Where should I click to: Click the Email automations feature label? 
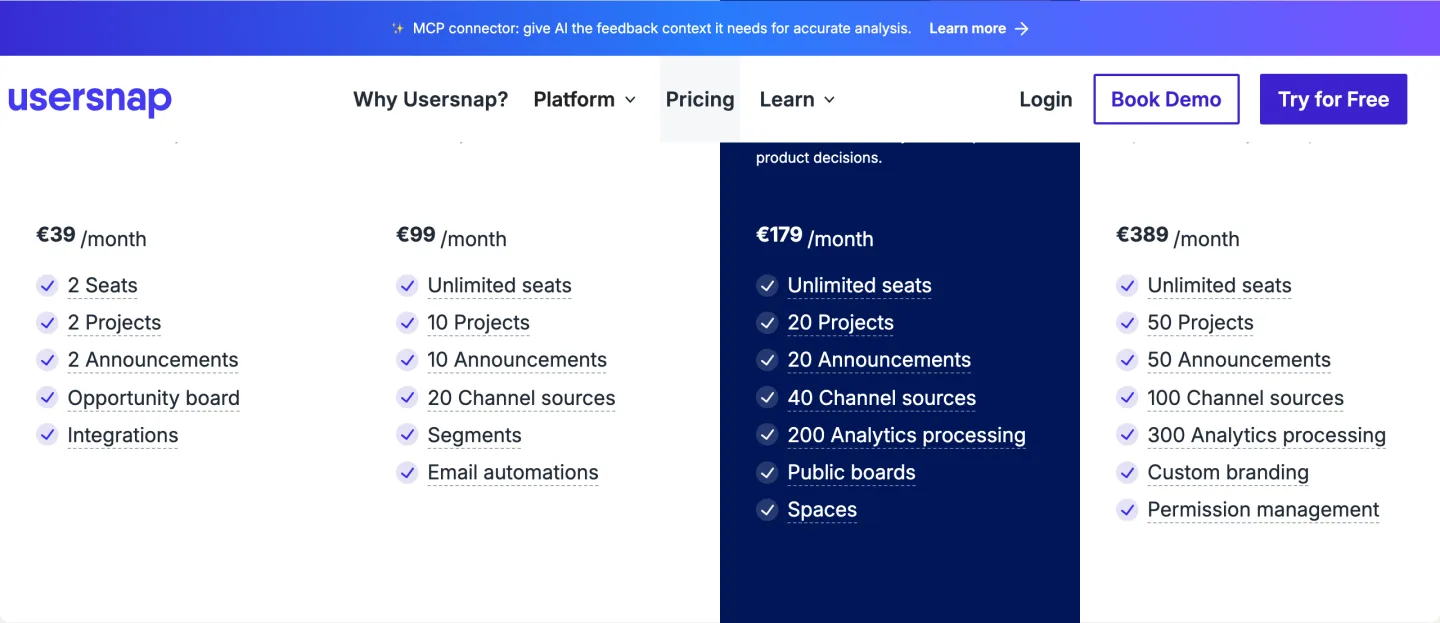(x=513, y=473)
